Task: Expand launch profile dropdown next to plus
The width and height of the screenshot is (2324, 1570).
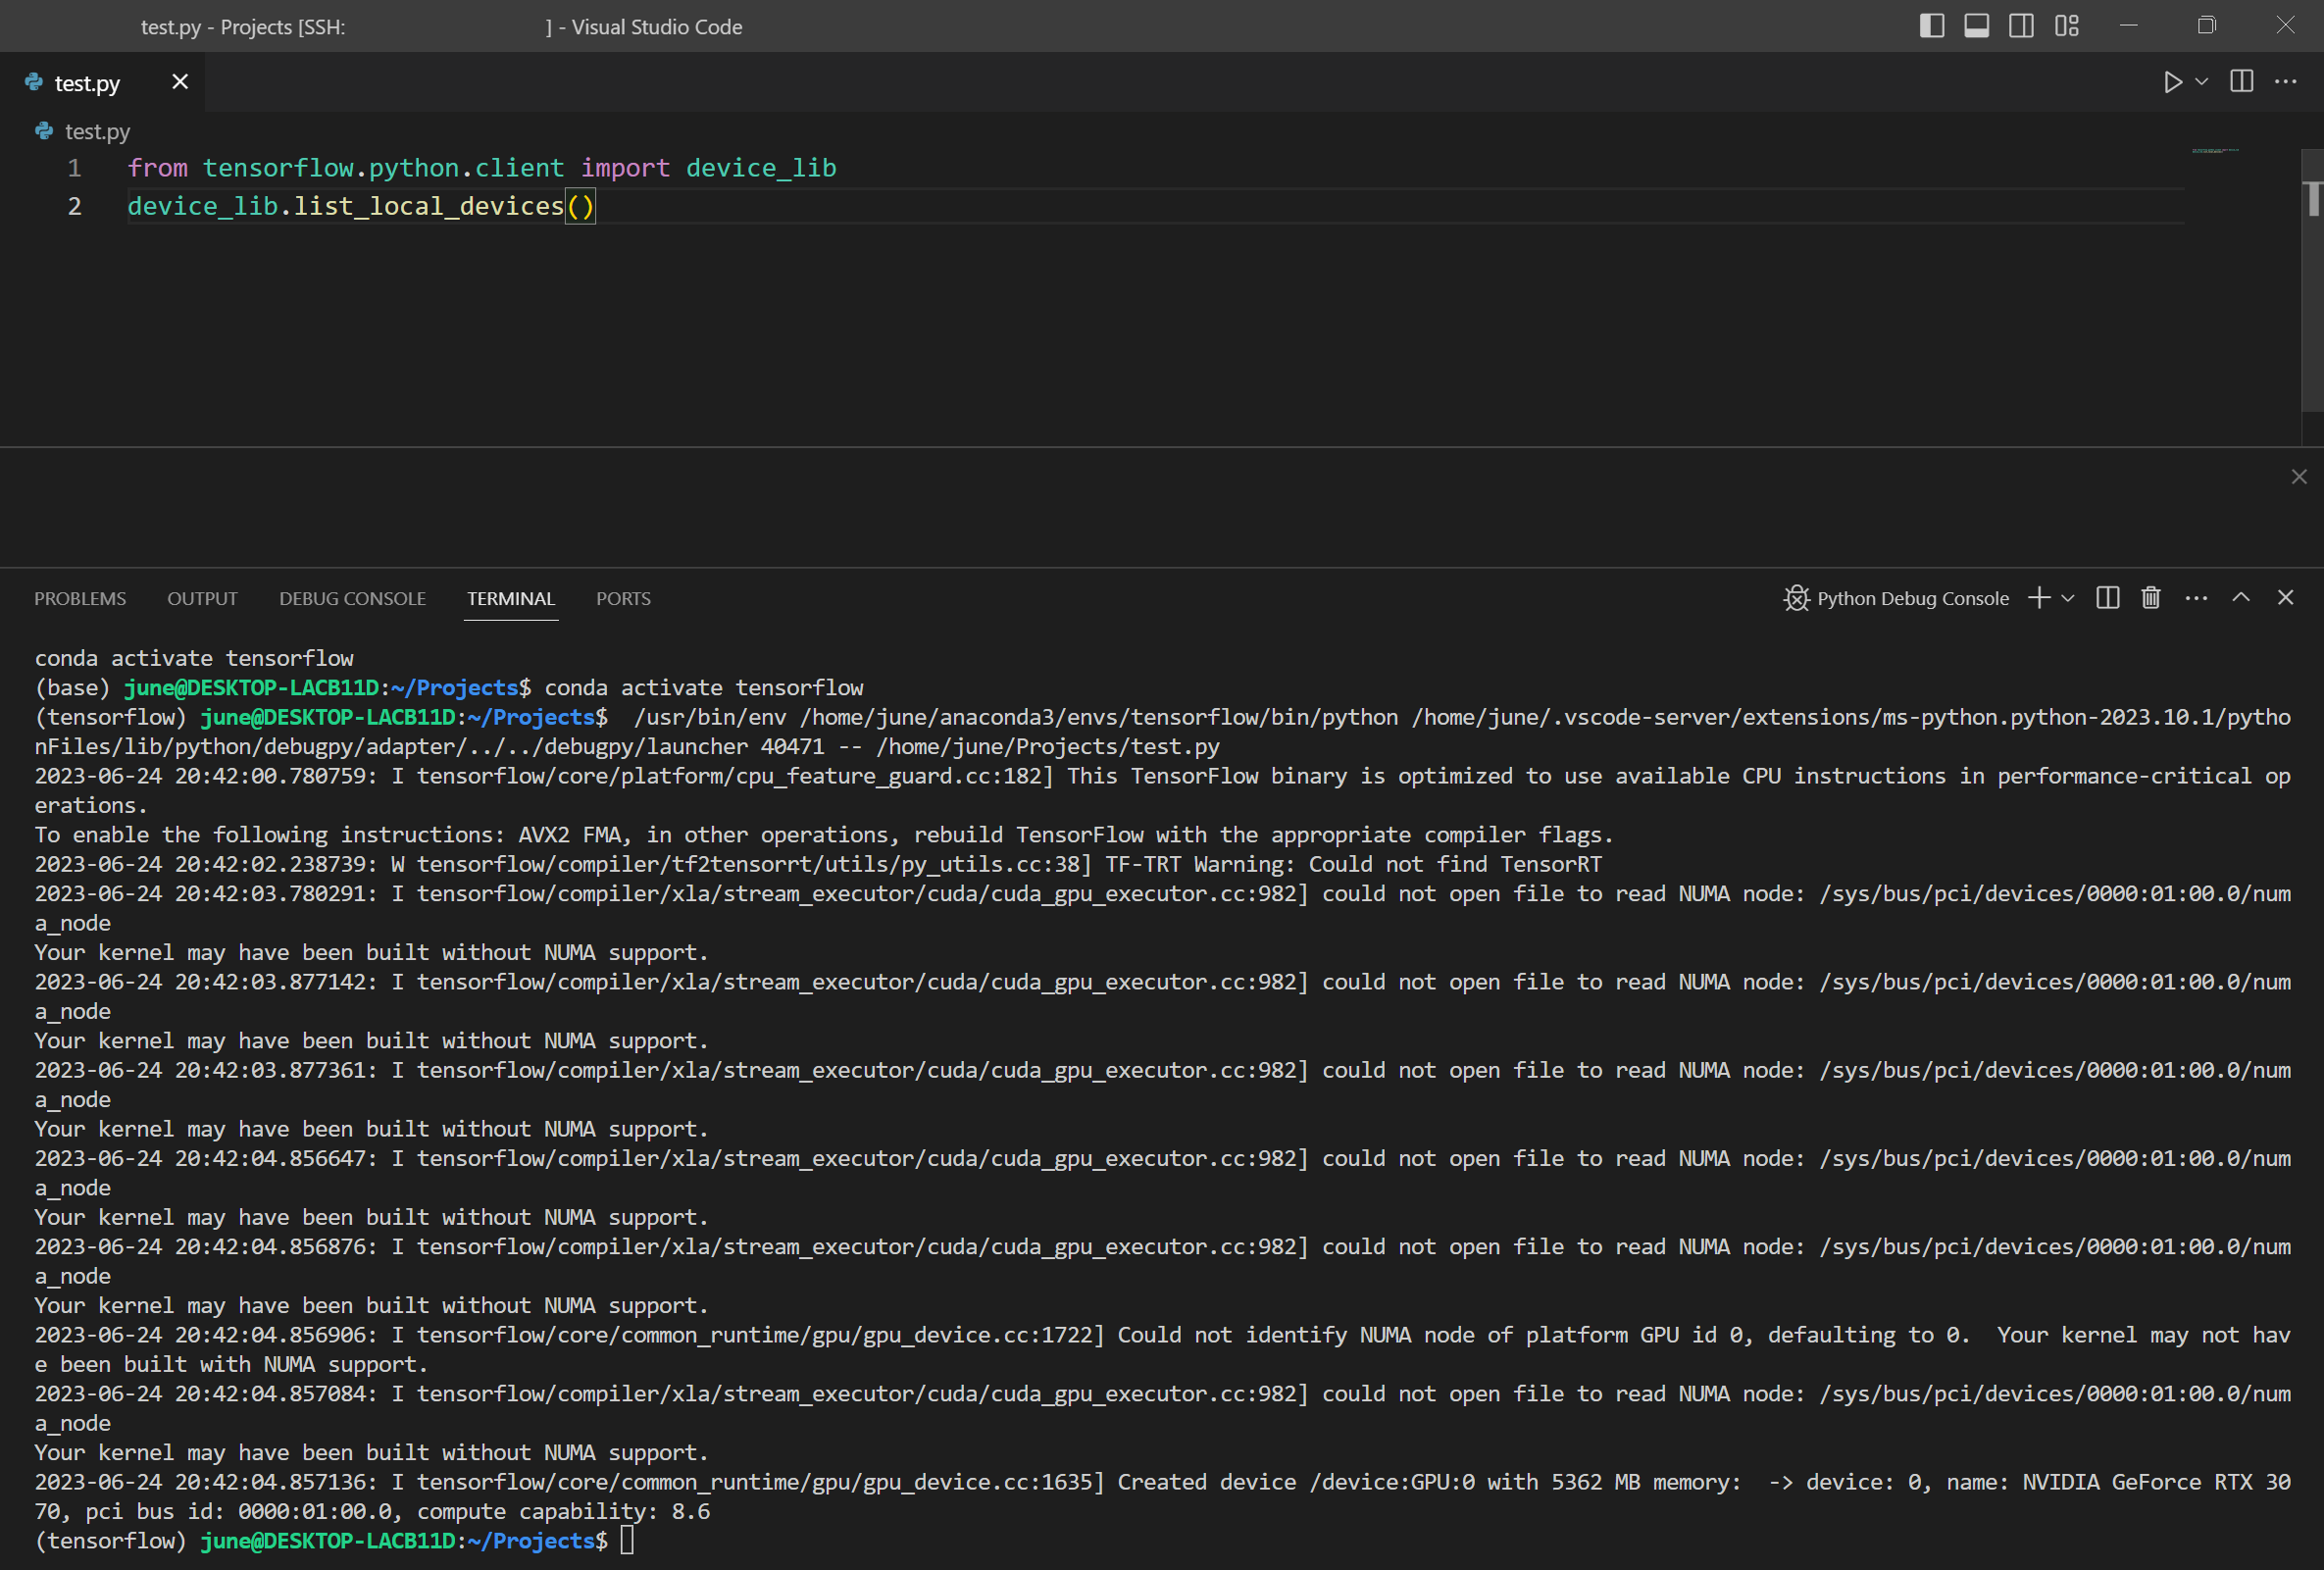Action: pyautogui.click(x=2068, y=598)
